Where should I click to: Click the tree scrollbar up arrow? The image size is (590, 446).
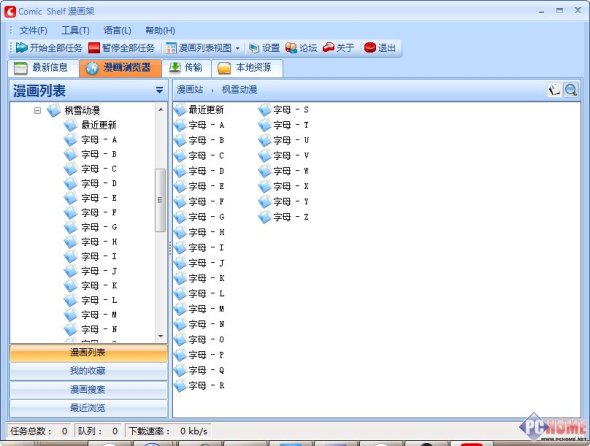(x=161, y=110)
